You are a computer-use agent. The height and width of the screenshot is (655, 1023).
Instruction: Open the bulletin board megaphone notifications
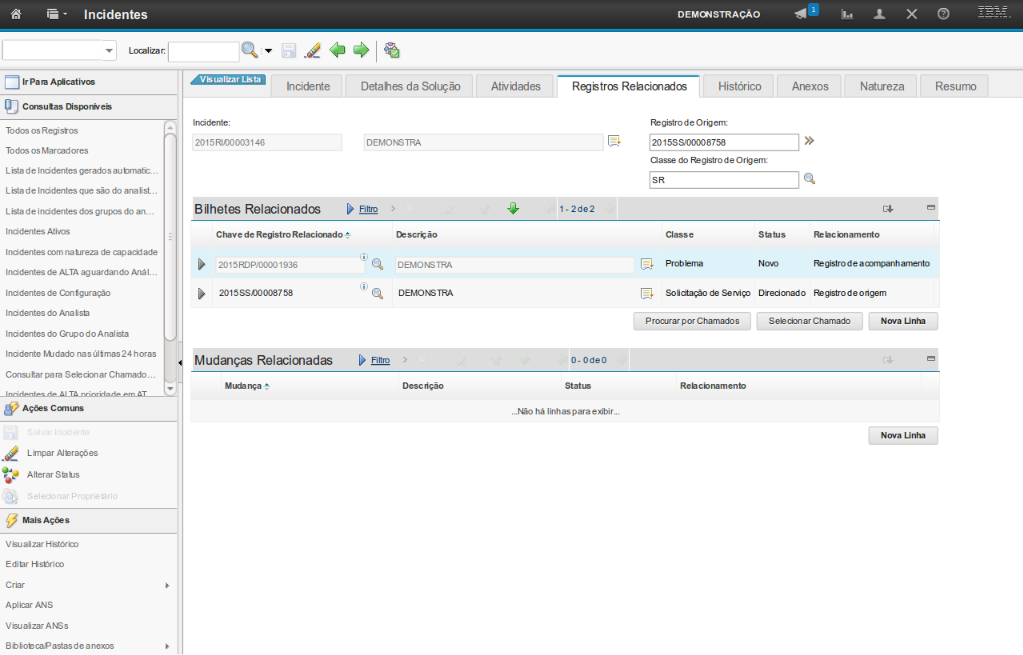point(801,14)
